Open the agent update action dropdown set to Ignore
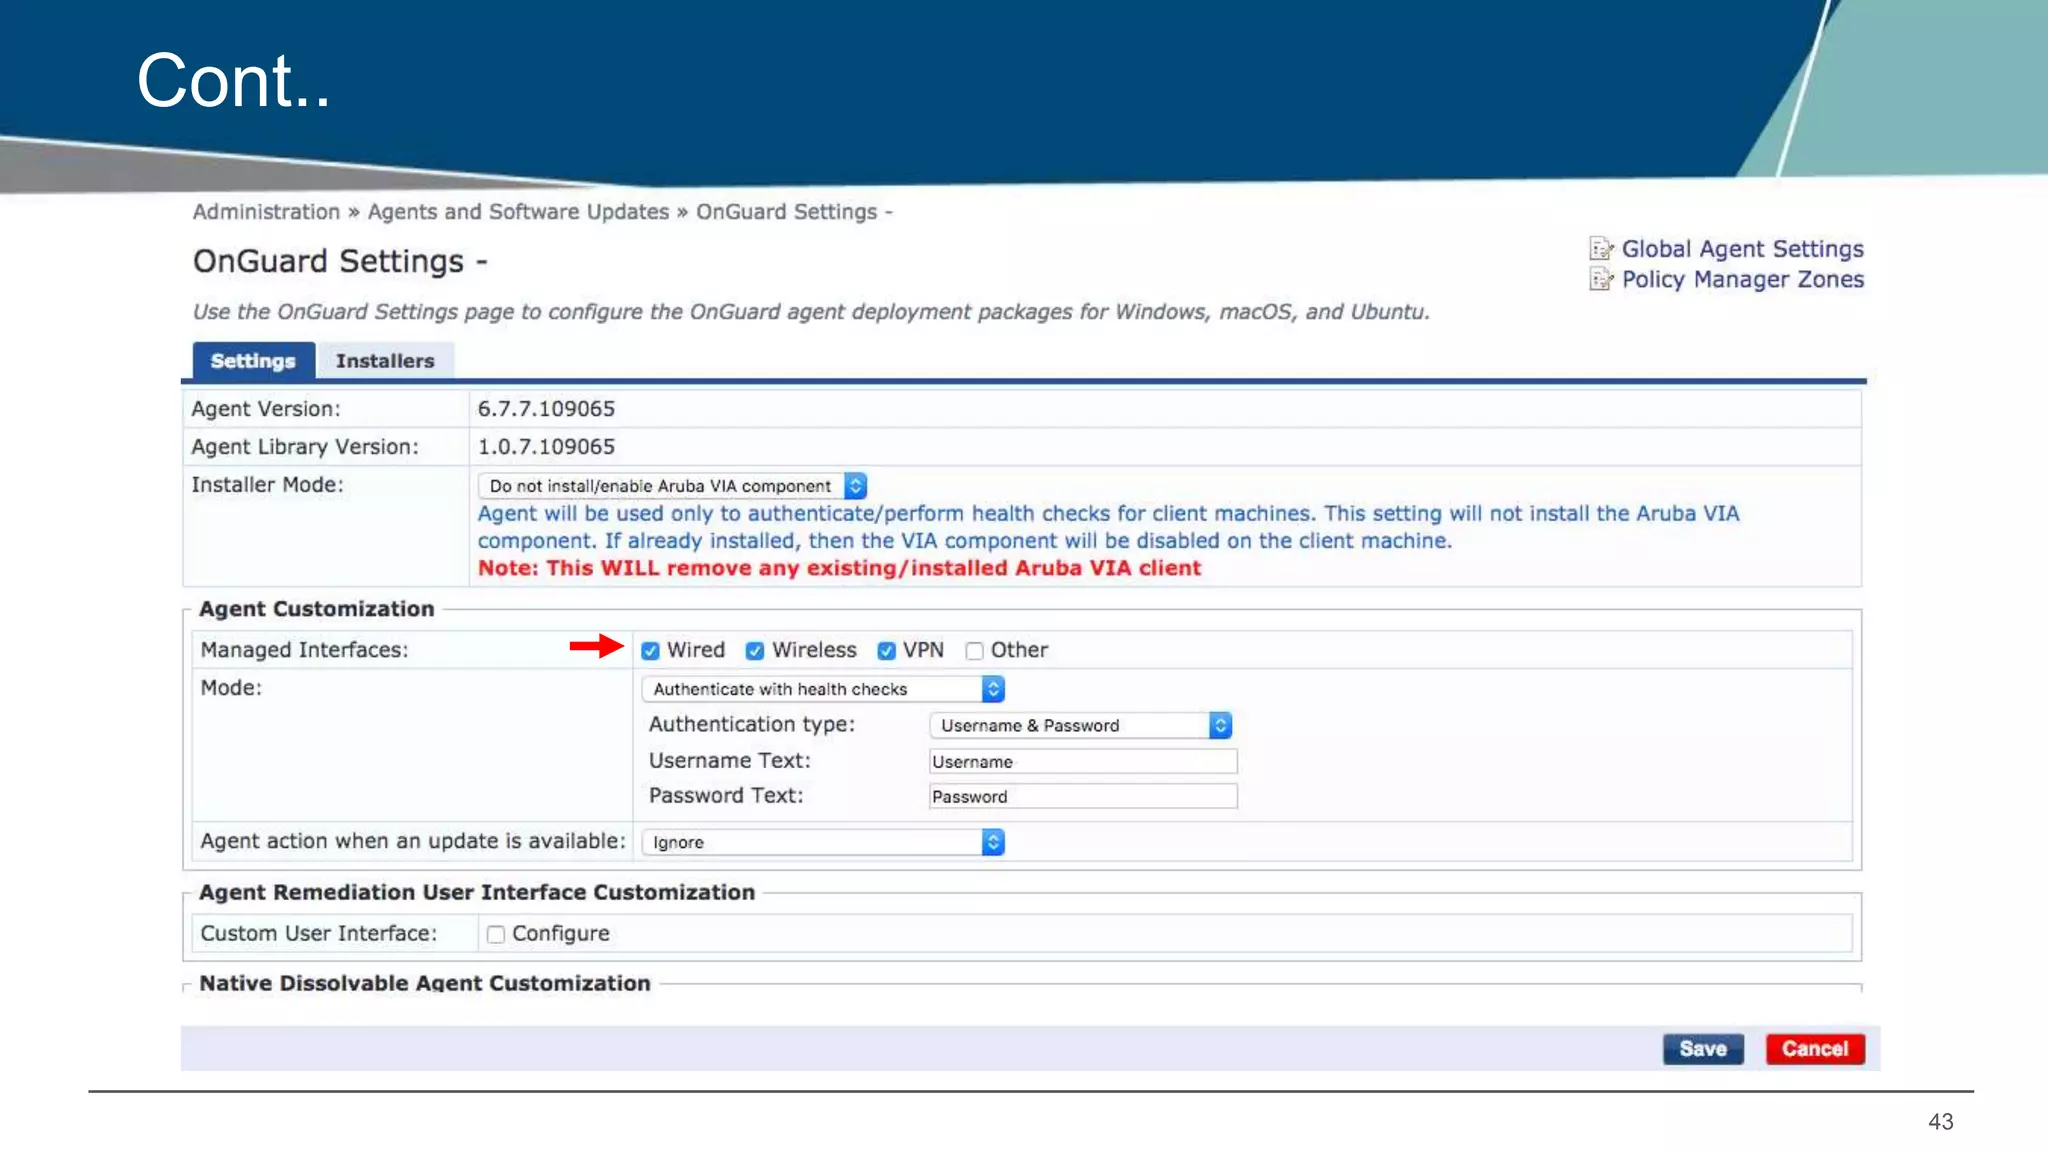 coord(823,842)
